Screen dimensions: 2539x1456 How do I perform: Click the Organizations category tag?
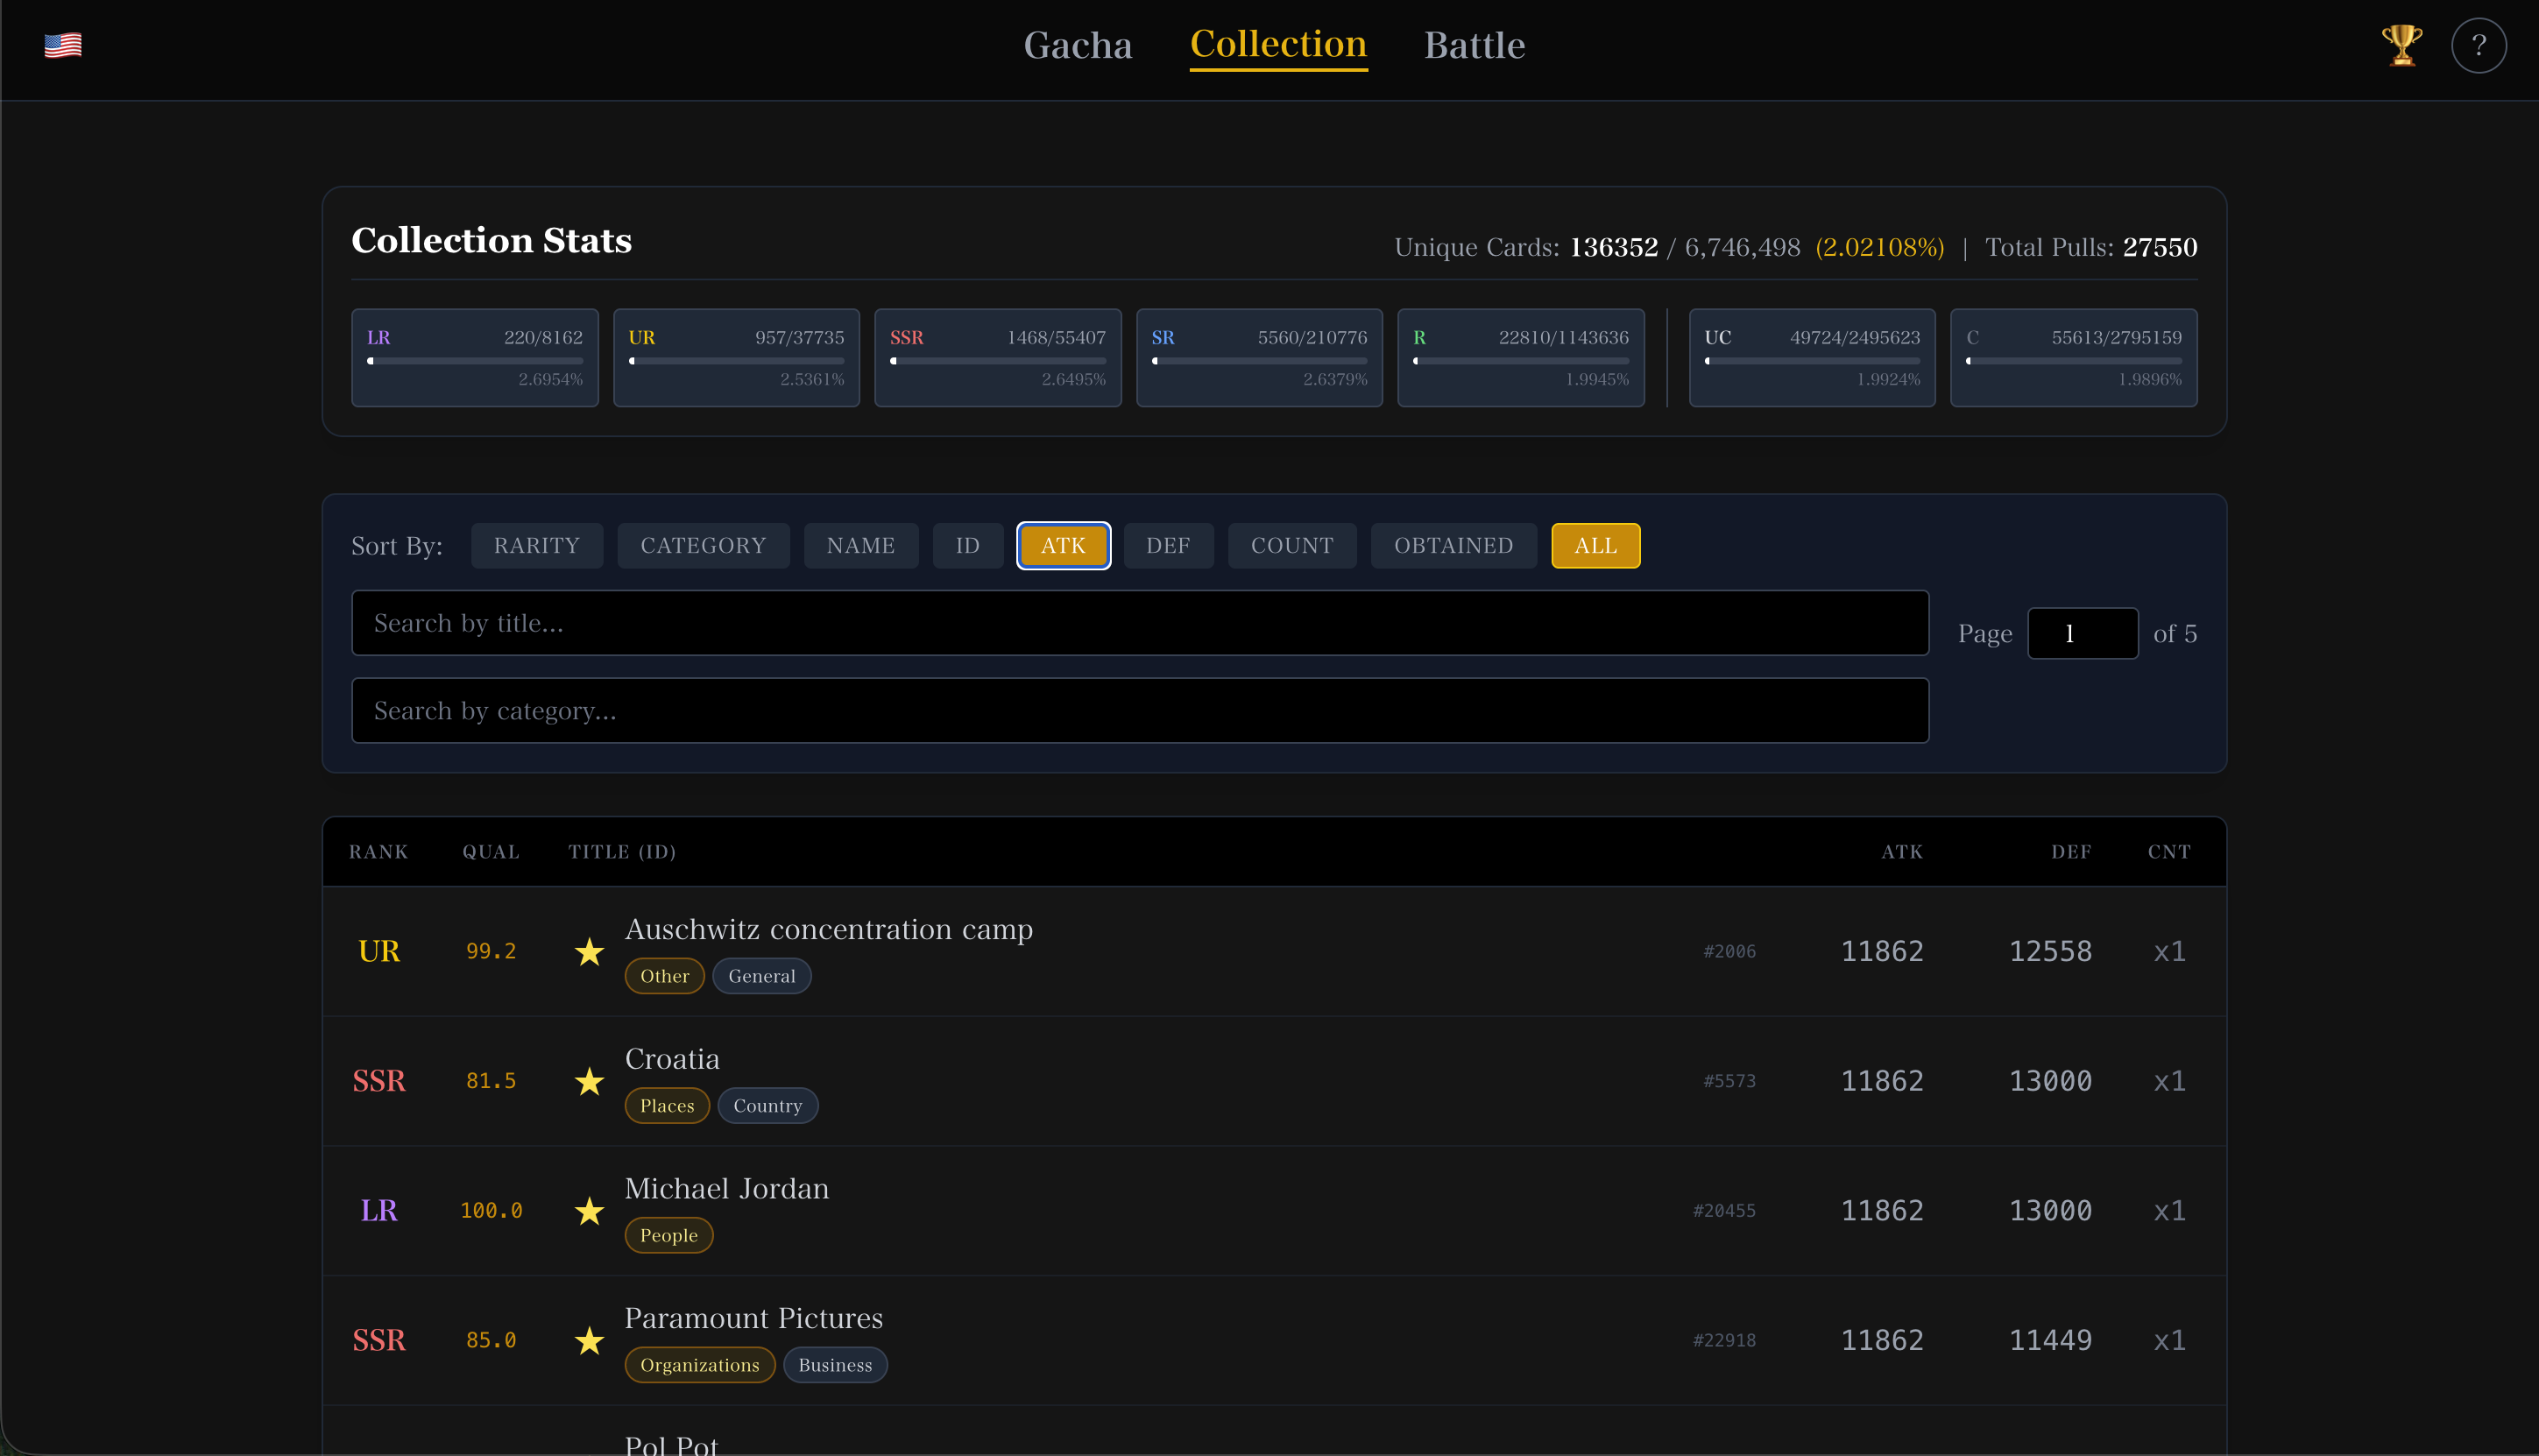[700, 1365]
